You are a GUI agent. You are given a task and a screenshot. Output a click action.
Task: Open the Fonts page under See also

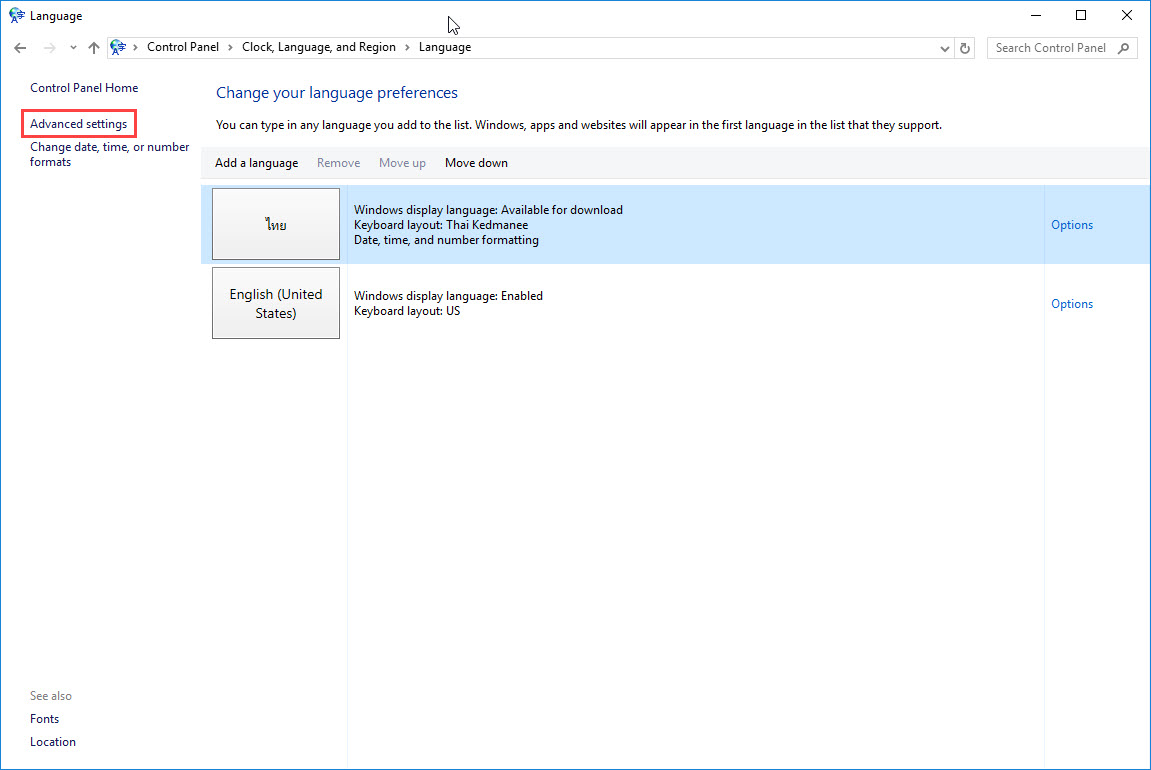[x=44, y=718]
